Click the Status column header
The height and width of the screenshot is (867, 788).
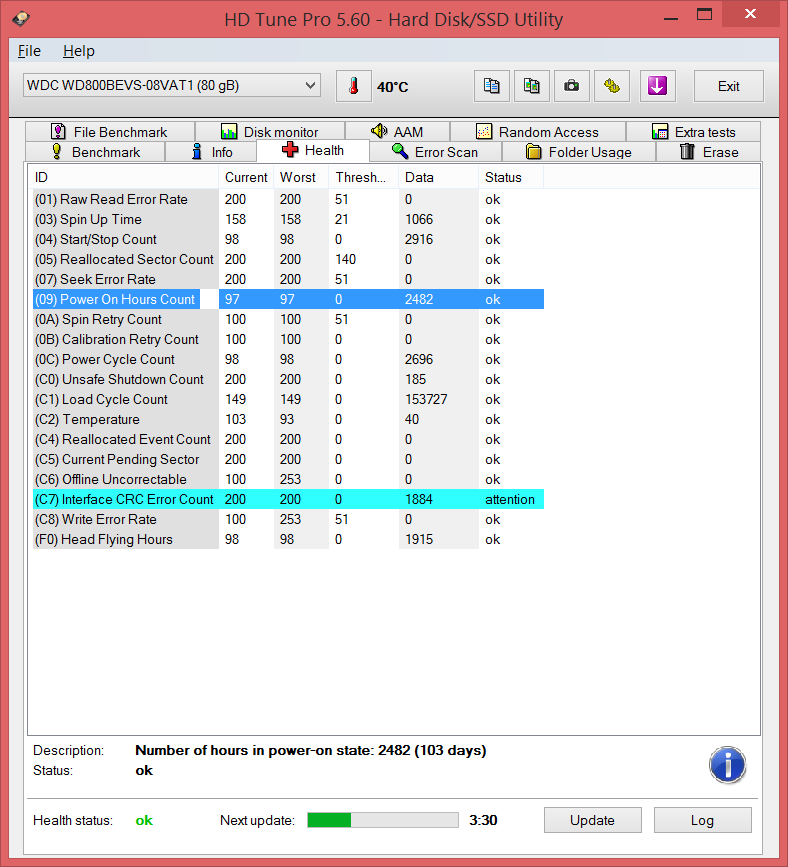511,177
